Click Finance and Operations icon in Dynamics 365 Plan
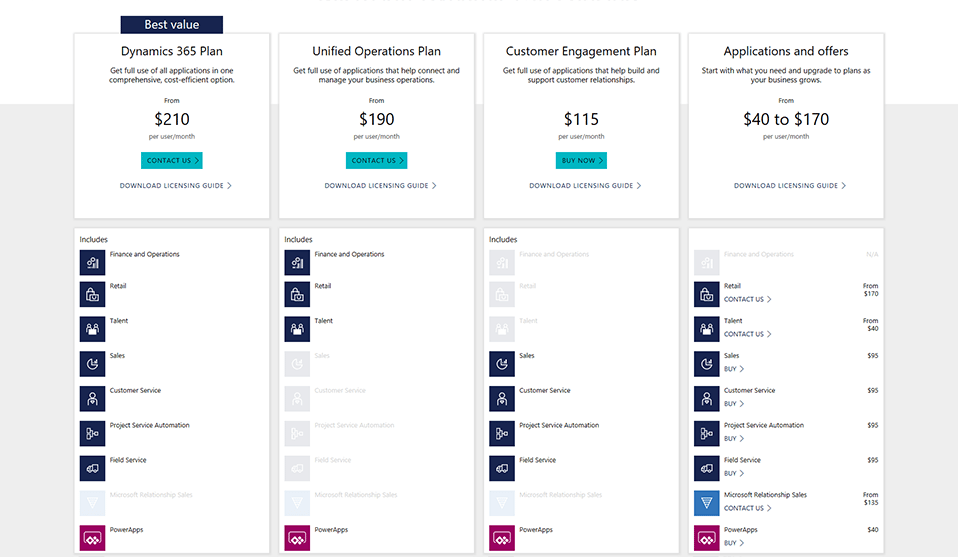This screenshot has width=958, height=557. (92, 263)
